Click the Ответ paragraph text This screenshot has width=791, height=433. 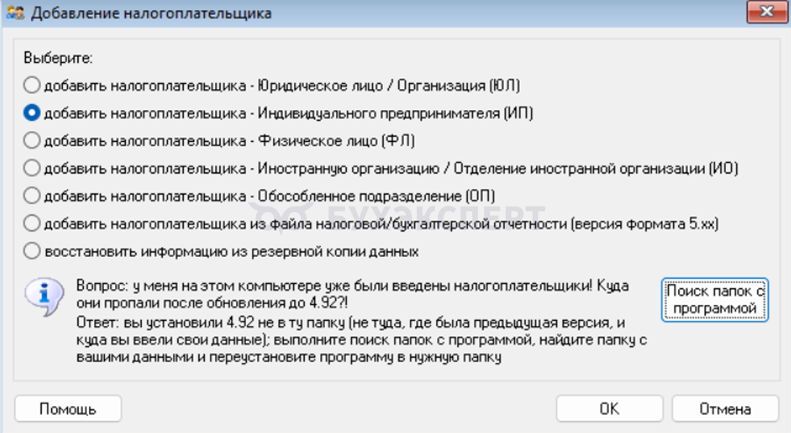(x=350, y=340)
